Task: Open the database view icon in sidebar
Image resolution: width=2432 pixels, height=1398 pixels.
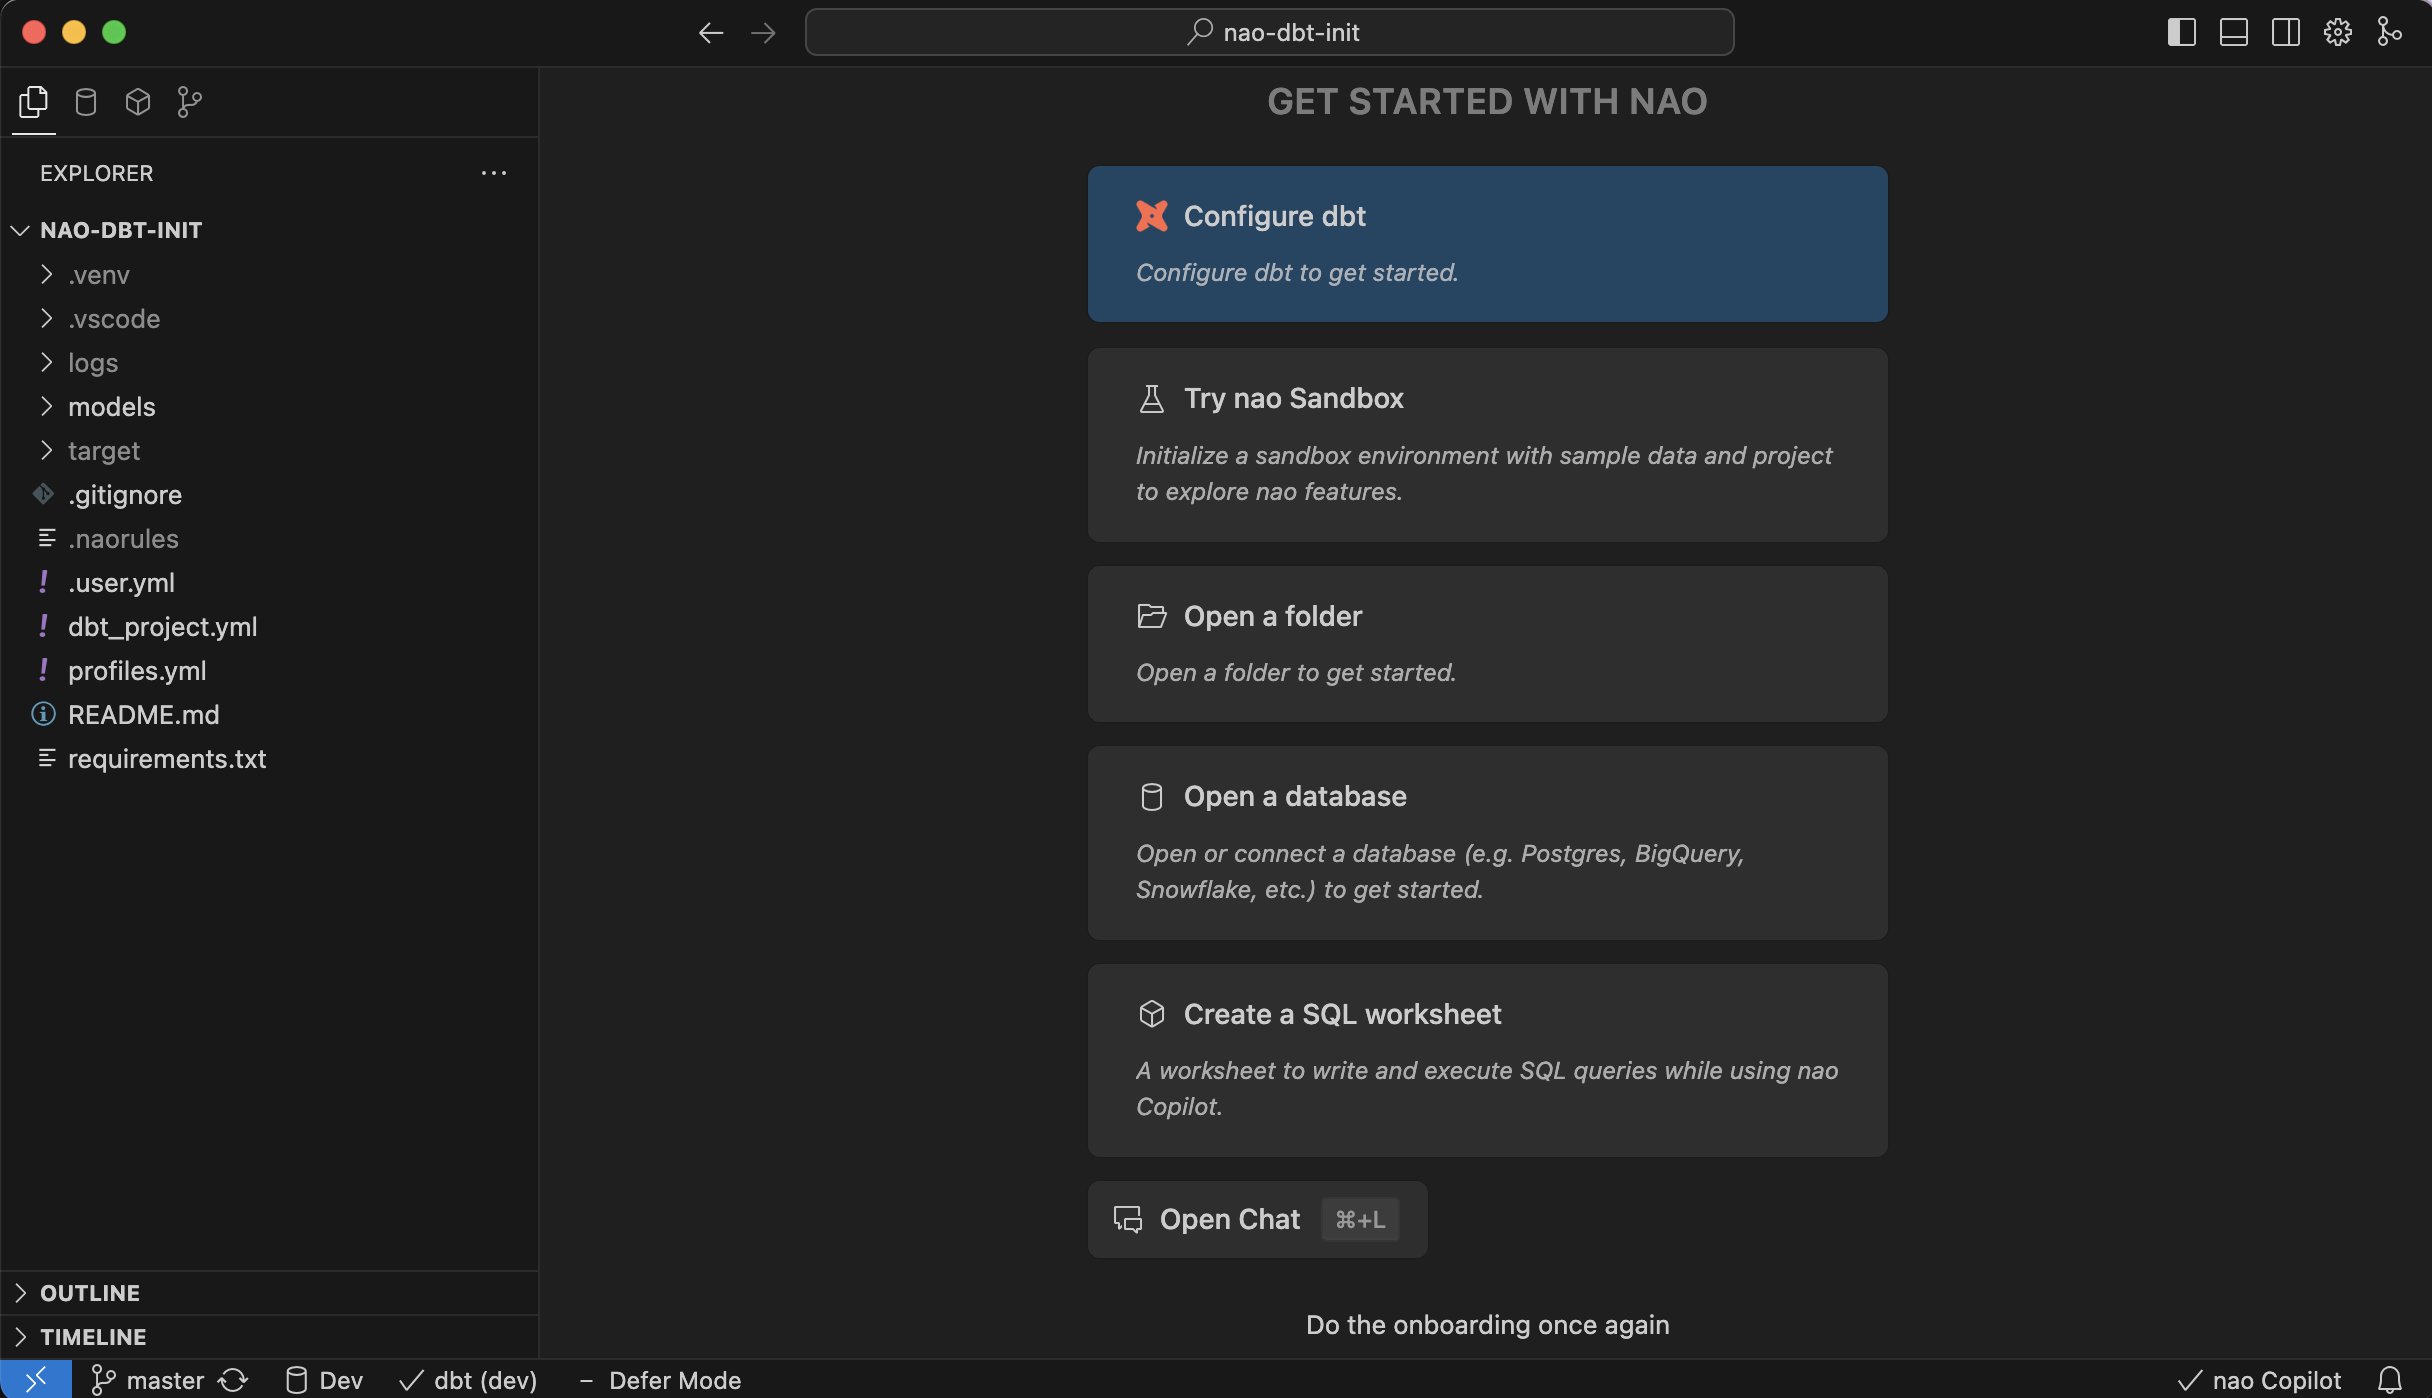Action: [86, 102]
